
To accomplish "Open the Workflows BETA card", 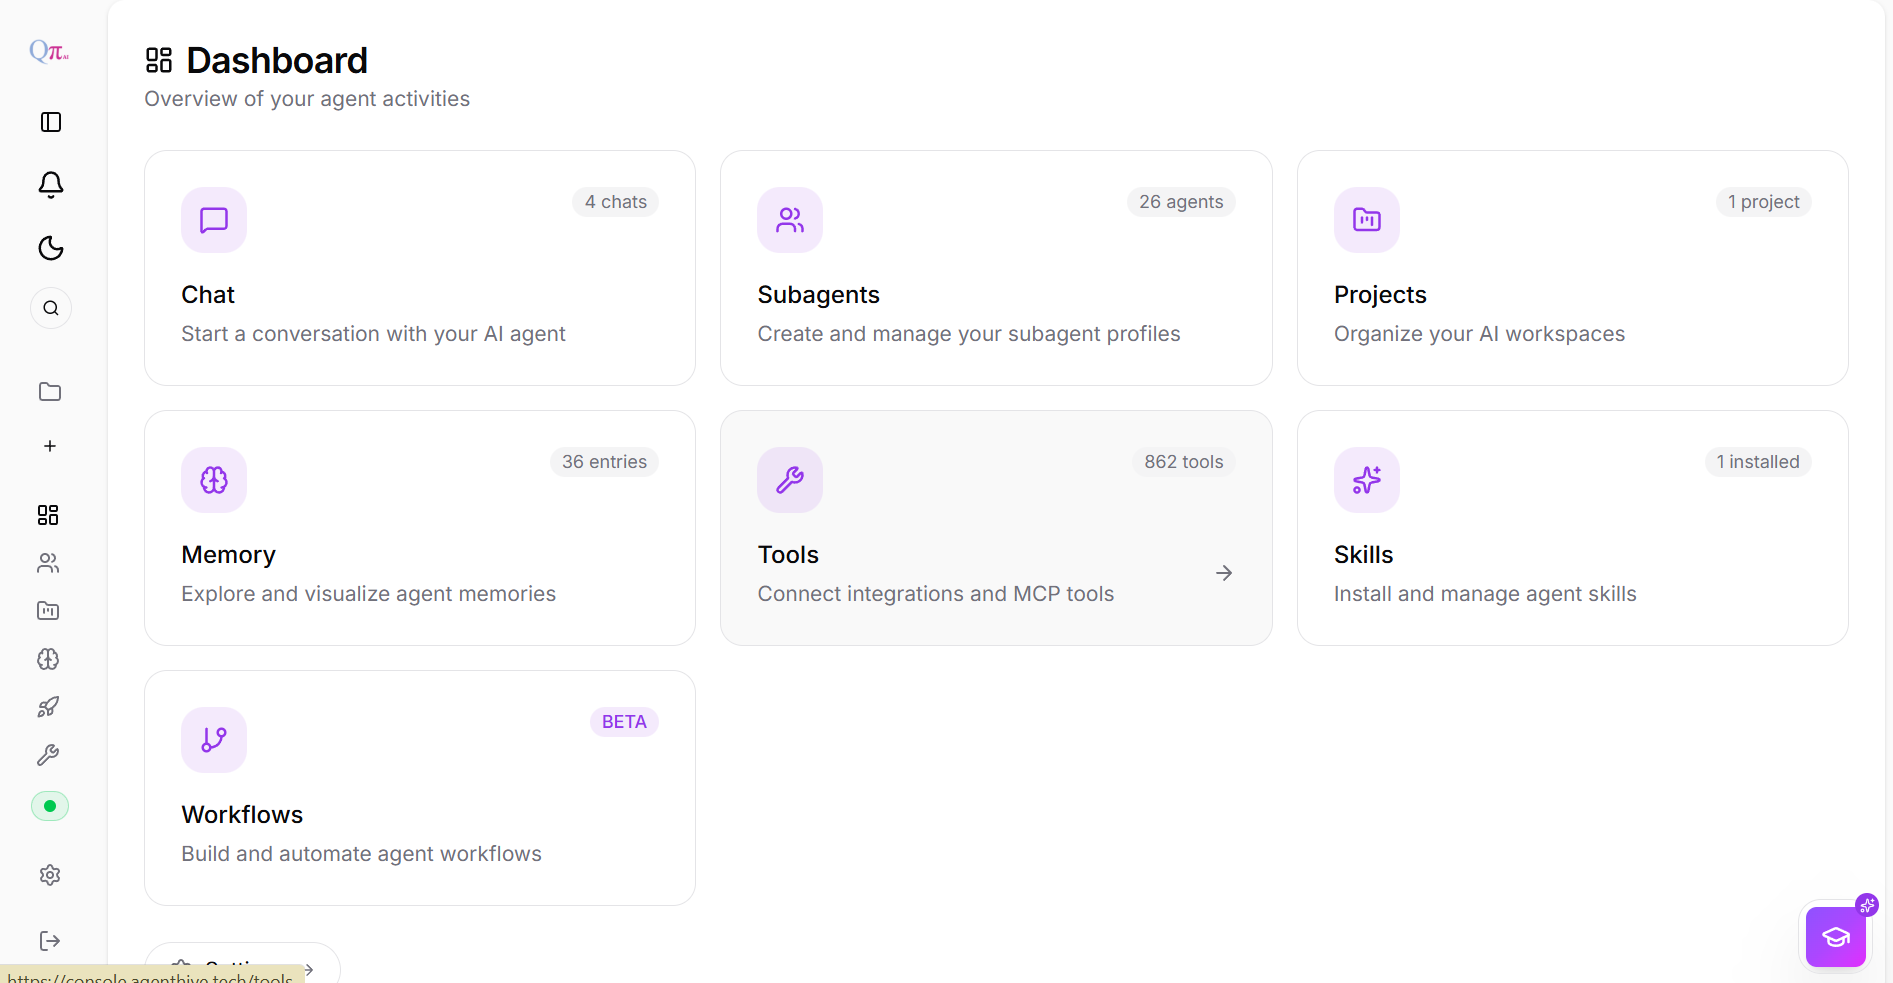I will 420,788.
